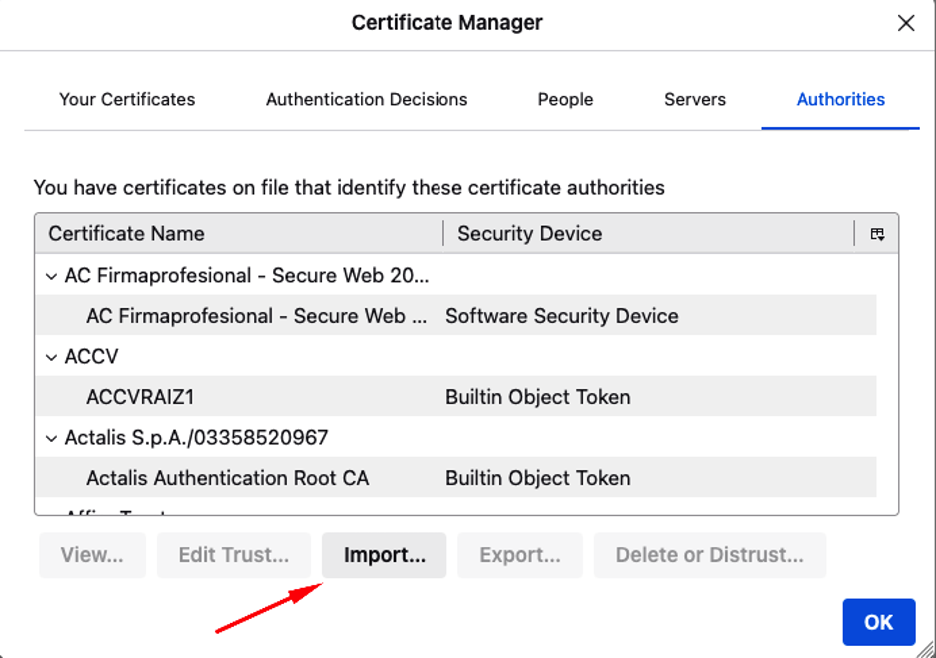Viewport: 936px width, 658px height.
Task: Click Builtin Object Token in Actalis row
Action: (x=537, y=478)
